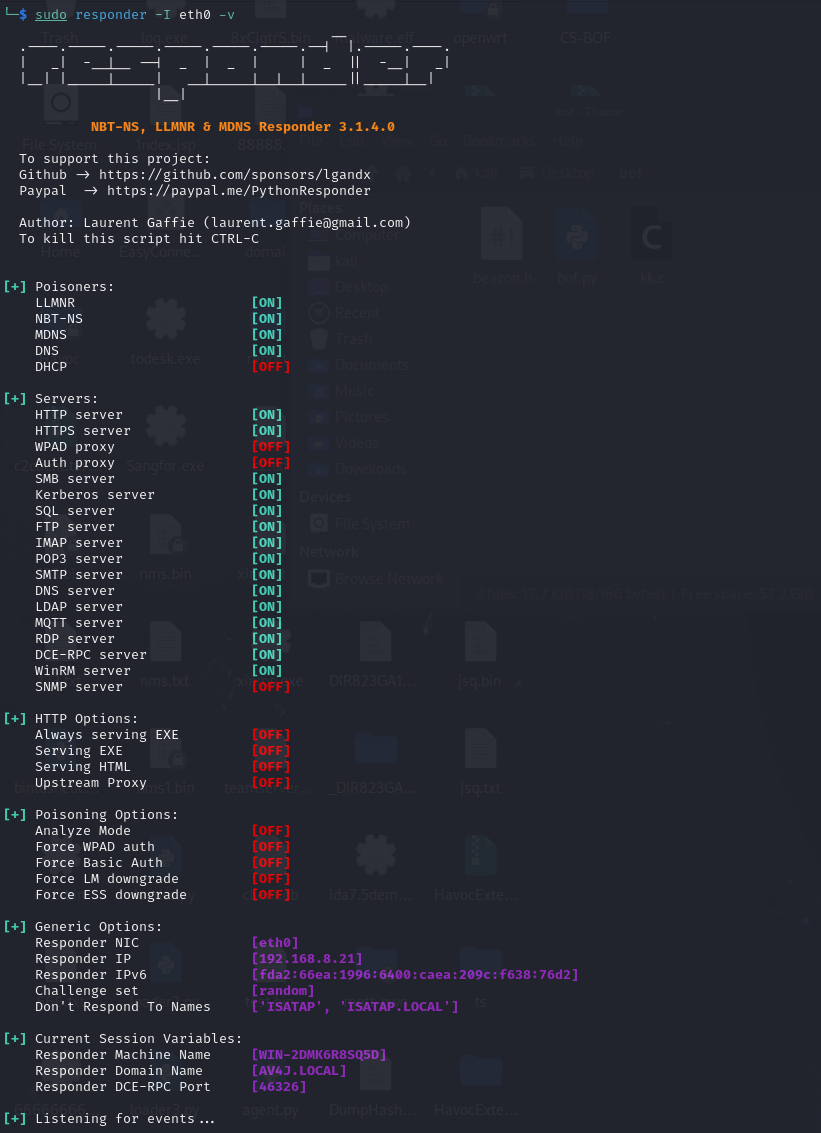
Task: Click the ISATAP names list value
Action: (355, 1007)
